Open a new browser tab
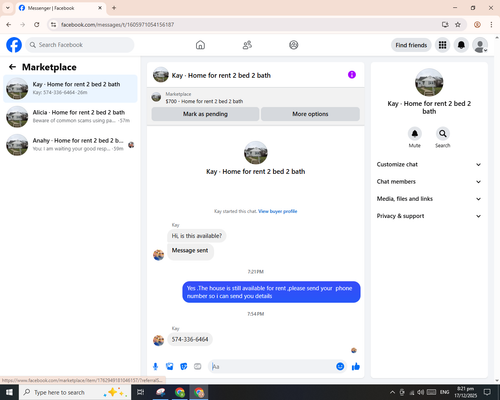Viewport: 500px width, 400px height. click(114, 8)
